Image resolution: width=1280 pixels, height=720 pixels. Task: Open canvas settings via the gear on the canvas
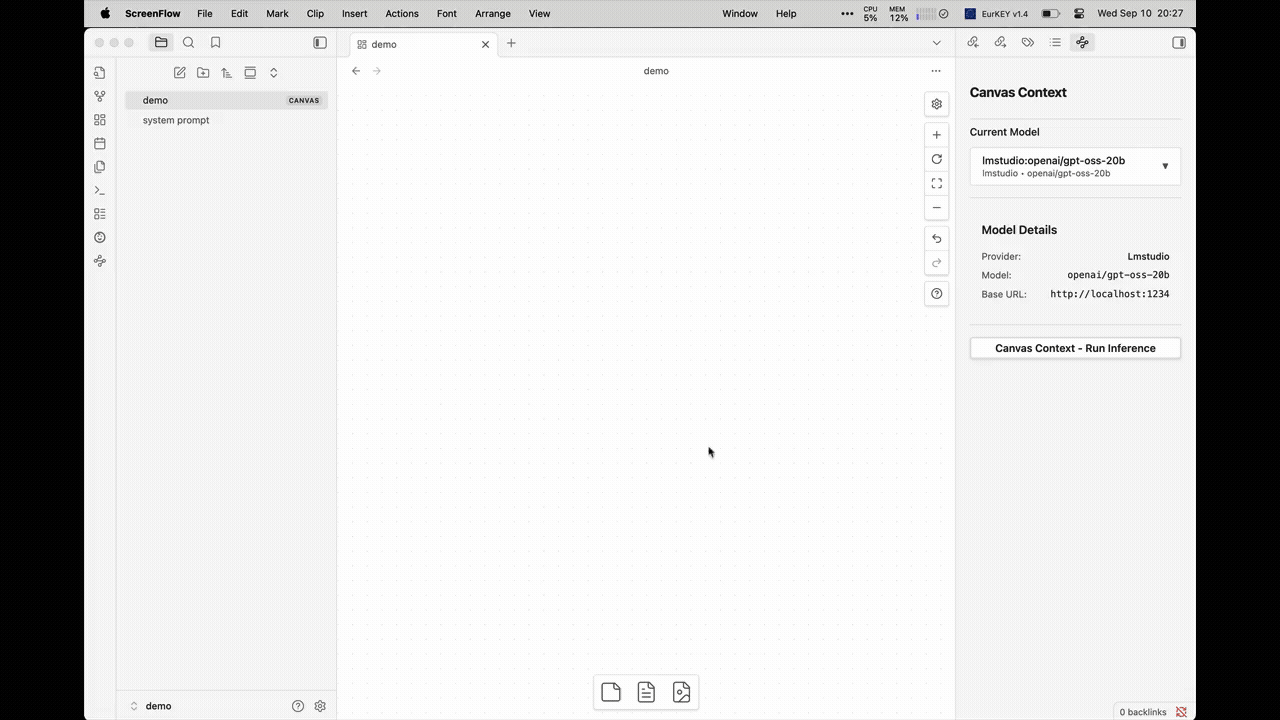pyautogui.click(x=936, y=103)
